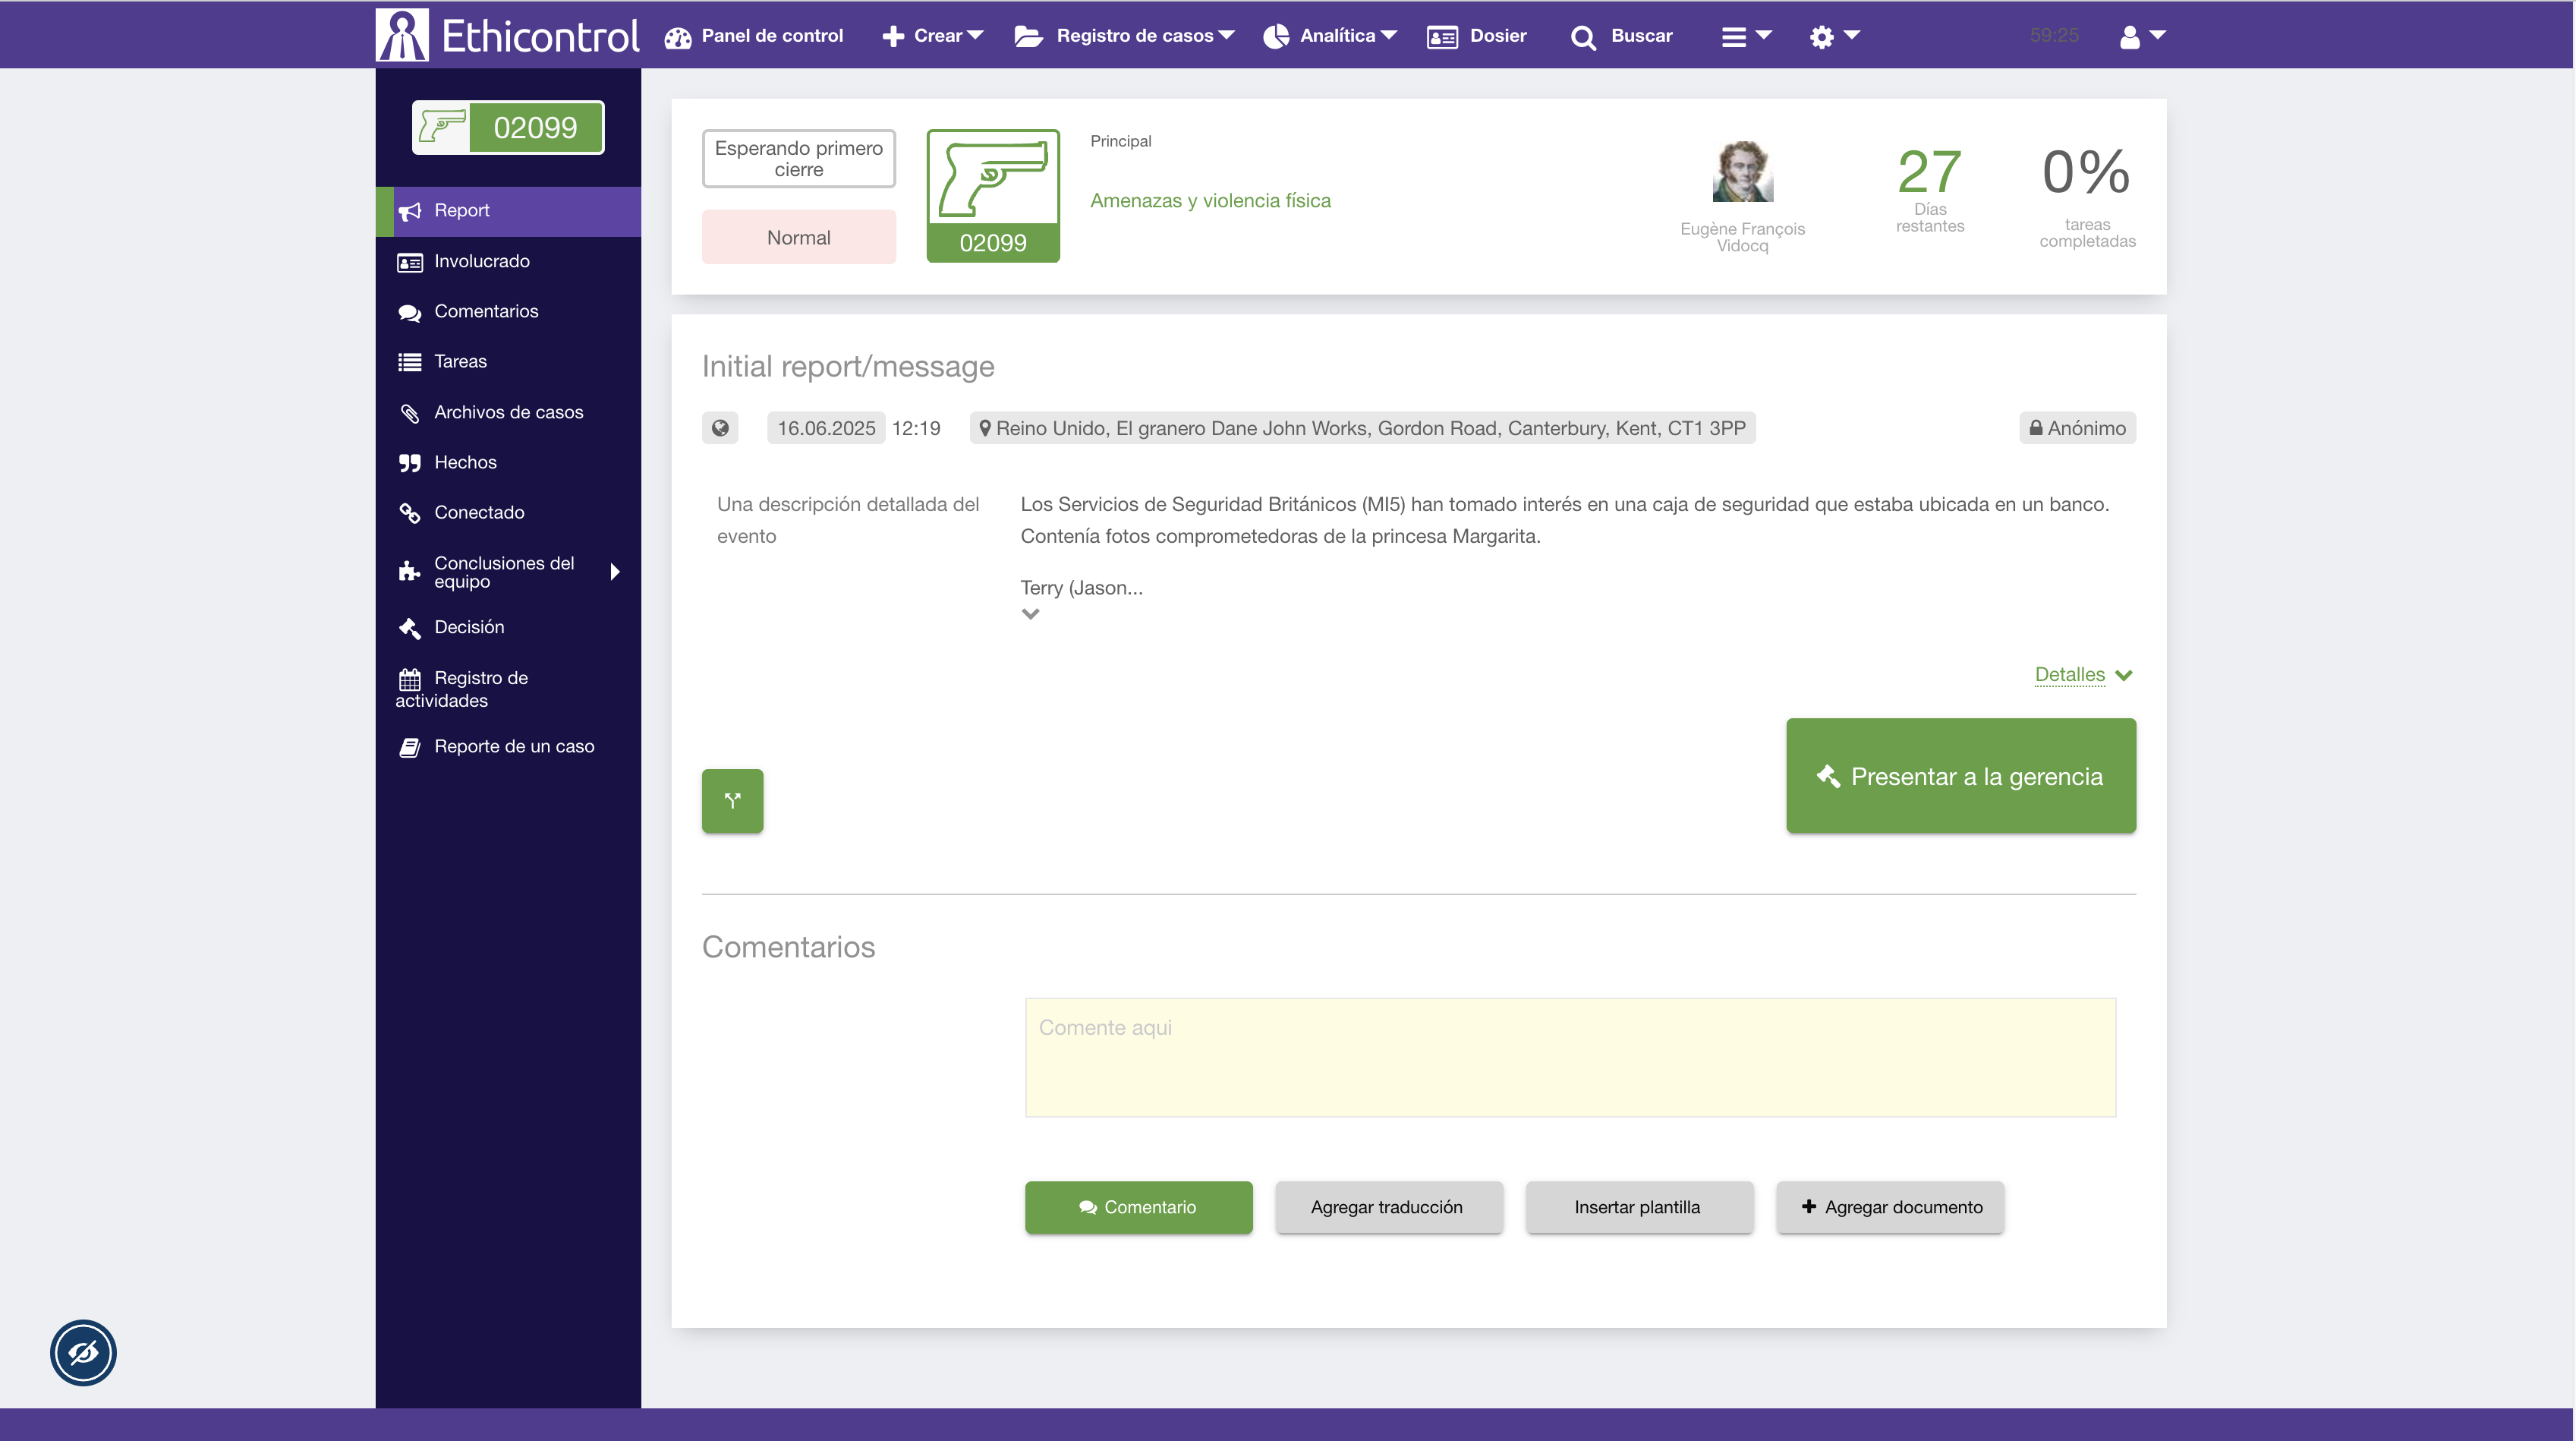
Task: Click the Ethicontrol logo icon
Action: click(x=402, y=35)
